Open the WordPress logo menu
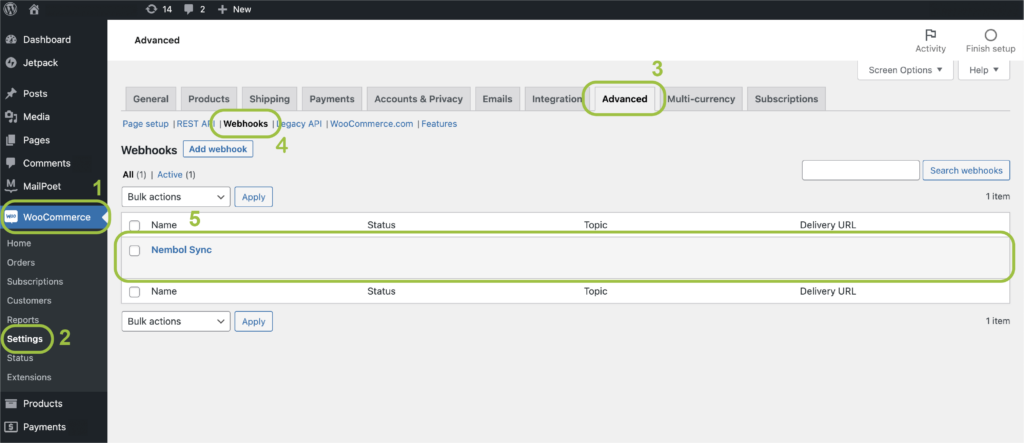Viewport: 1024px width, 443px height. pyautogui.click(x=10, y=9)
